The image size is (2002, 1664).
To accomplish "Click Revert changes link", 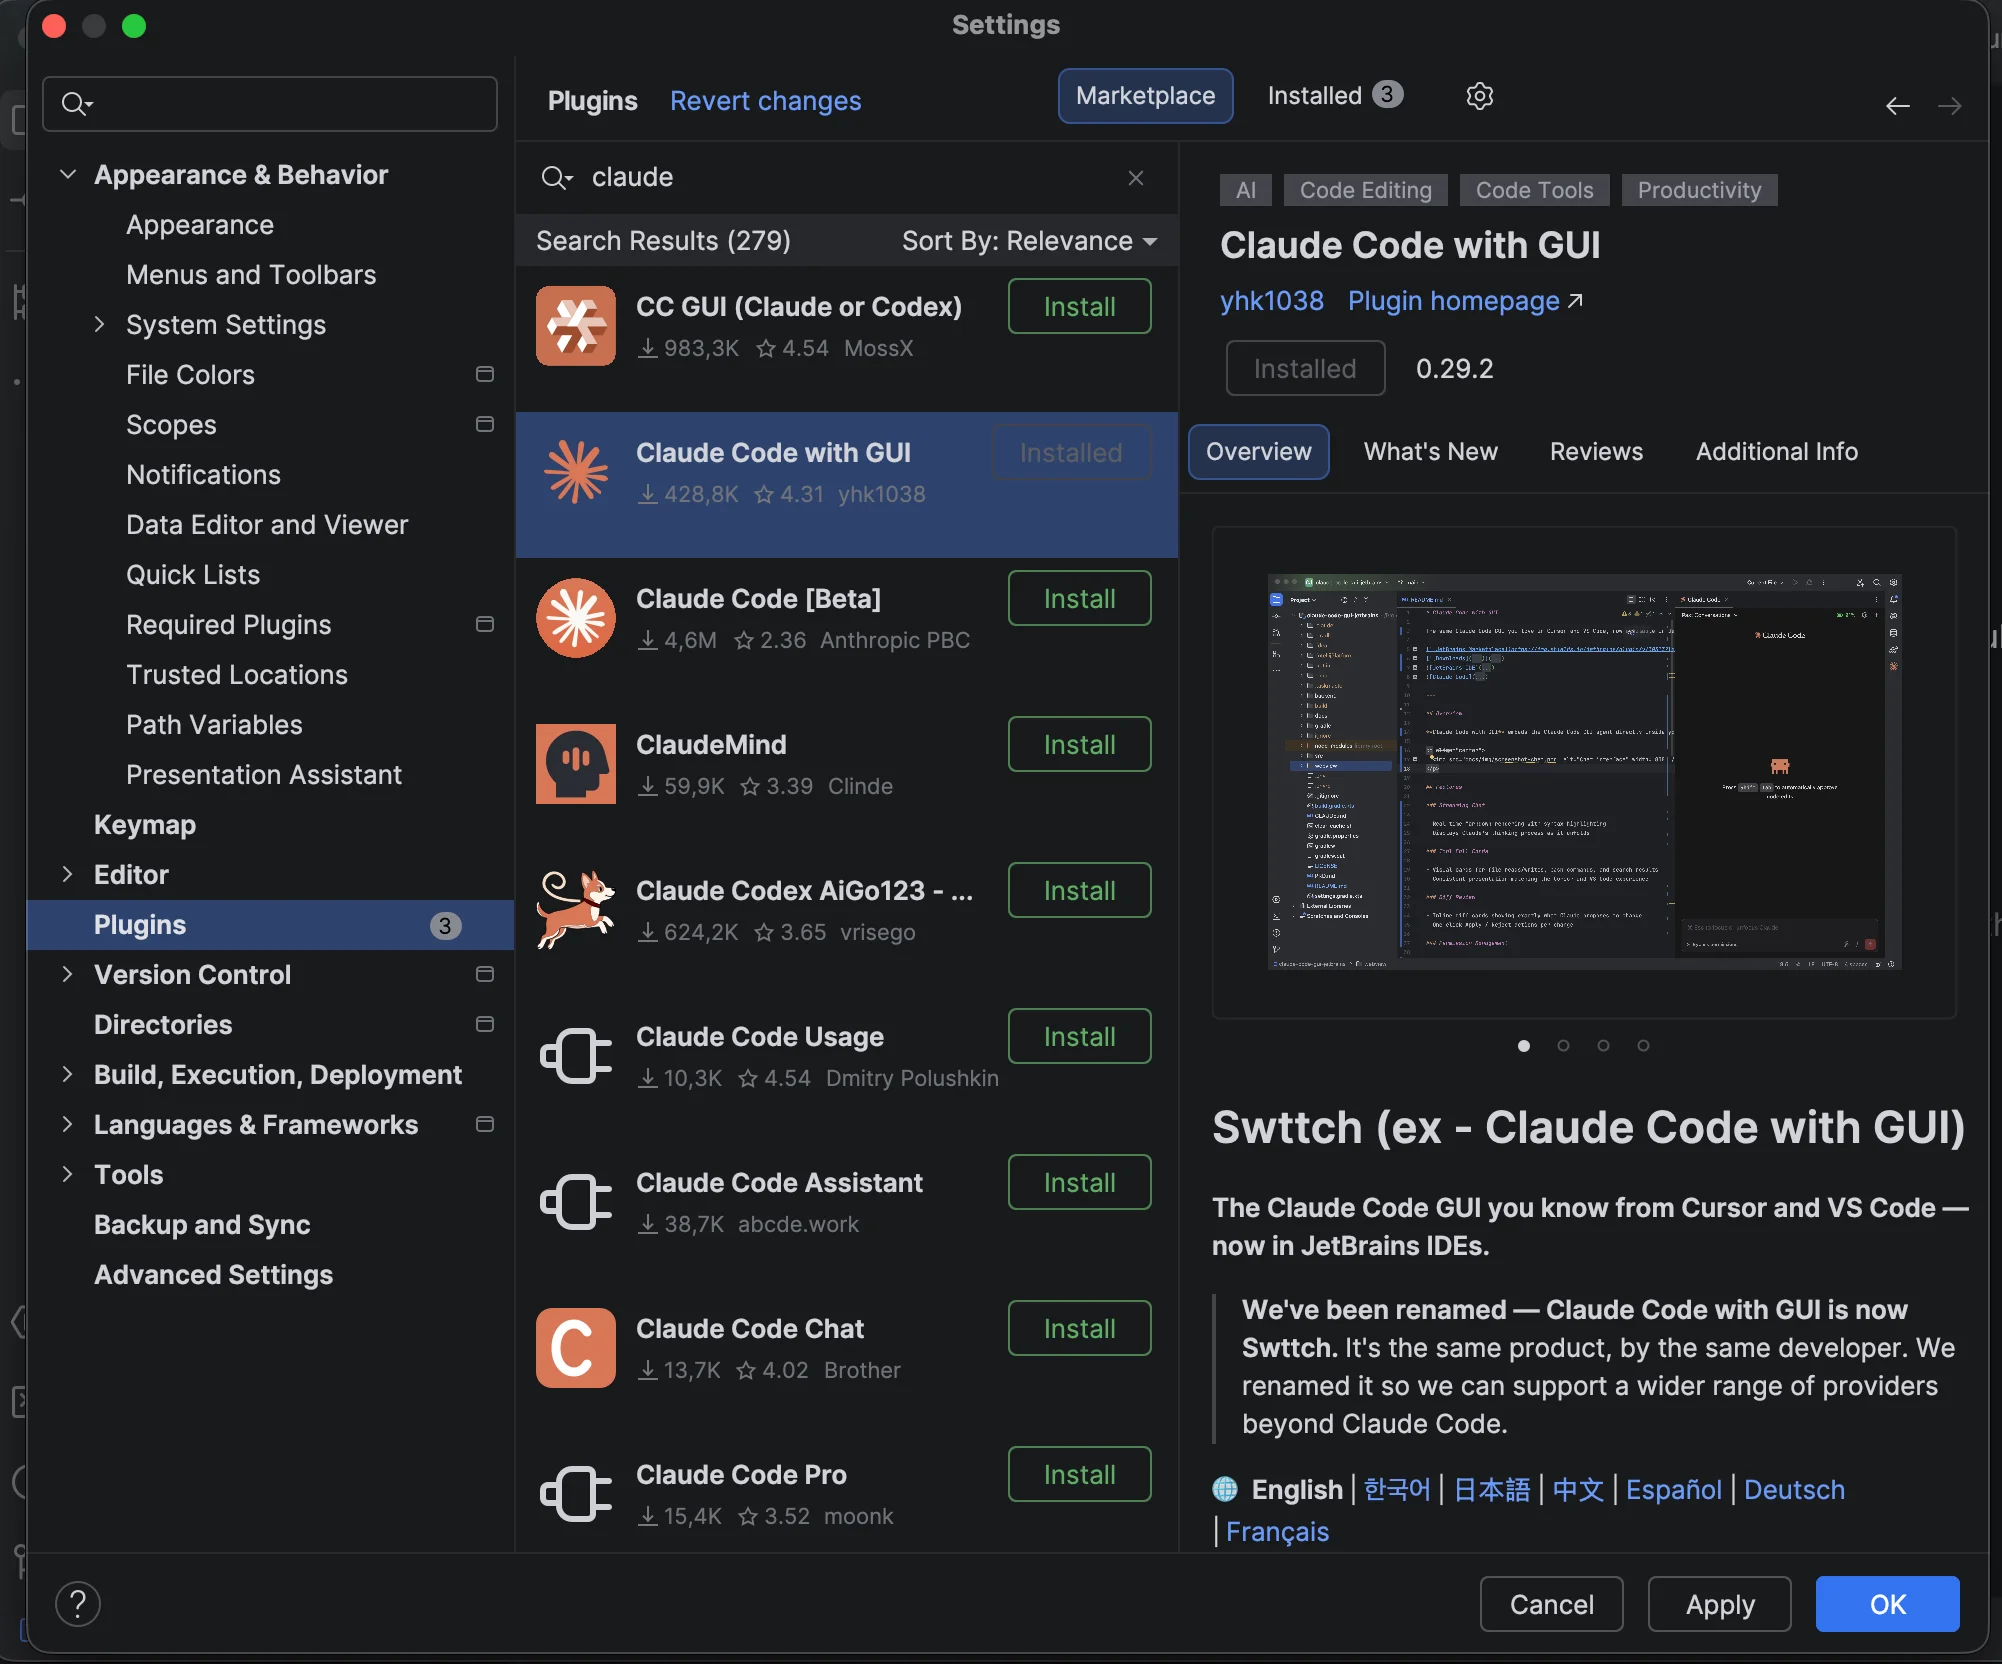I will click(766, 101).
